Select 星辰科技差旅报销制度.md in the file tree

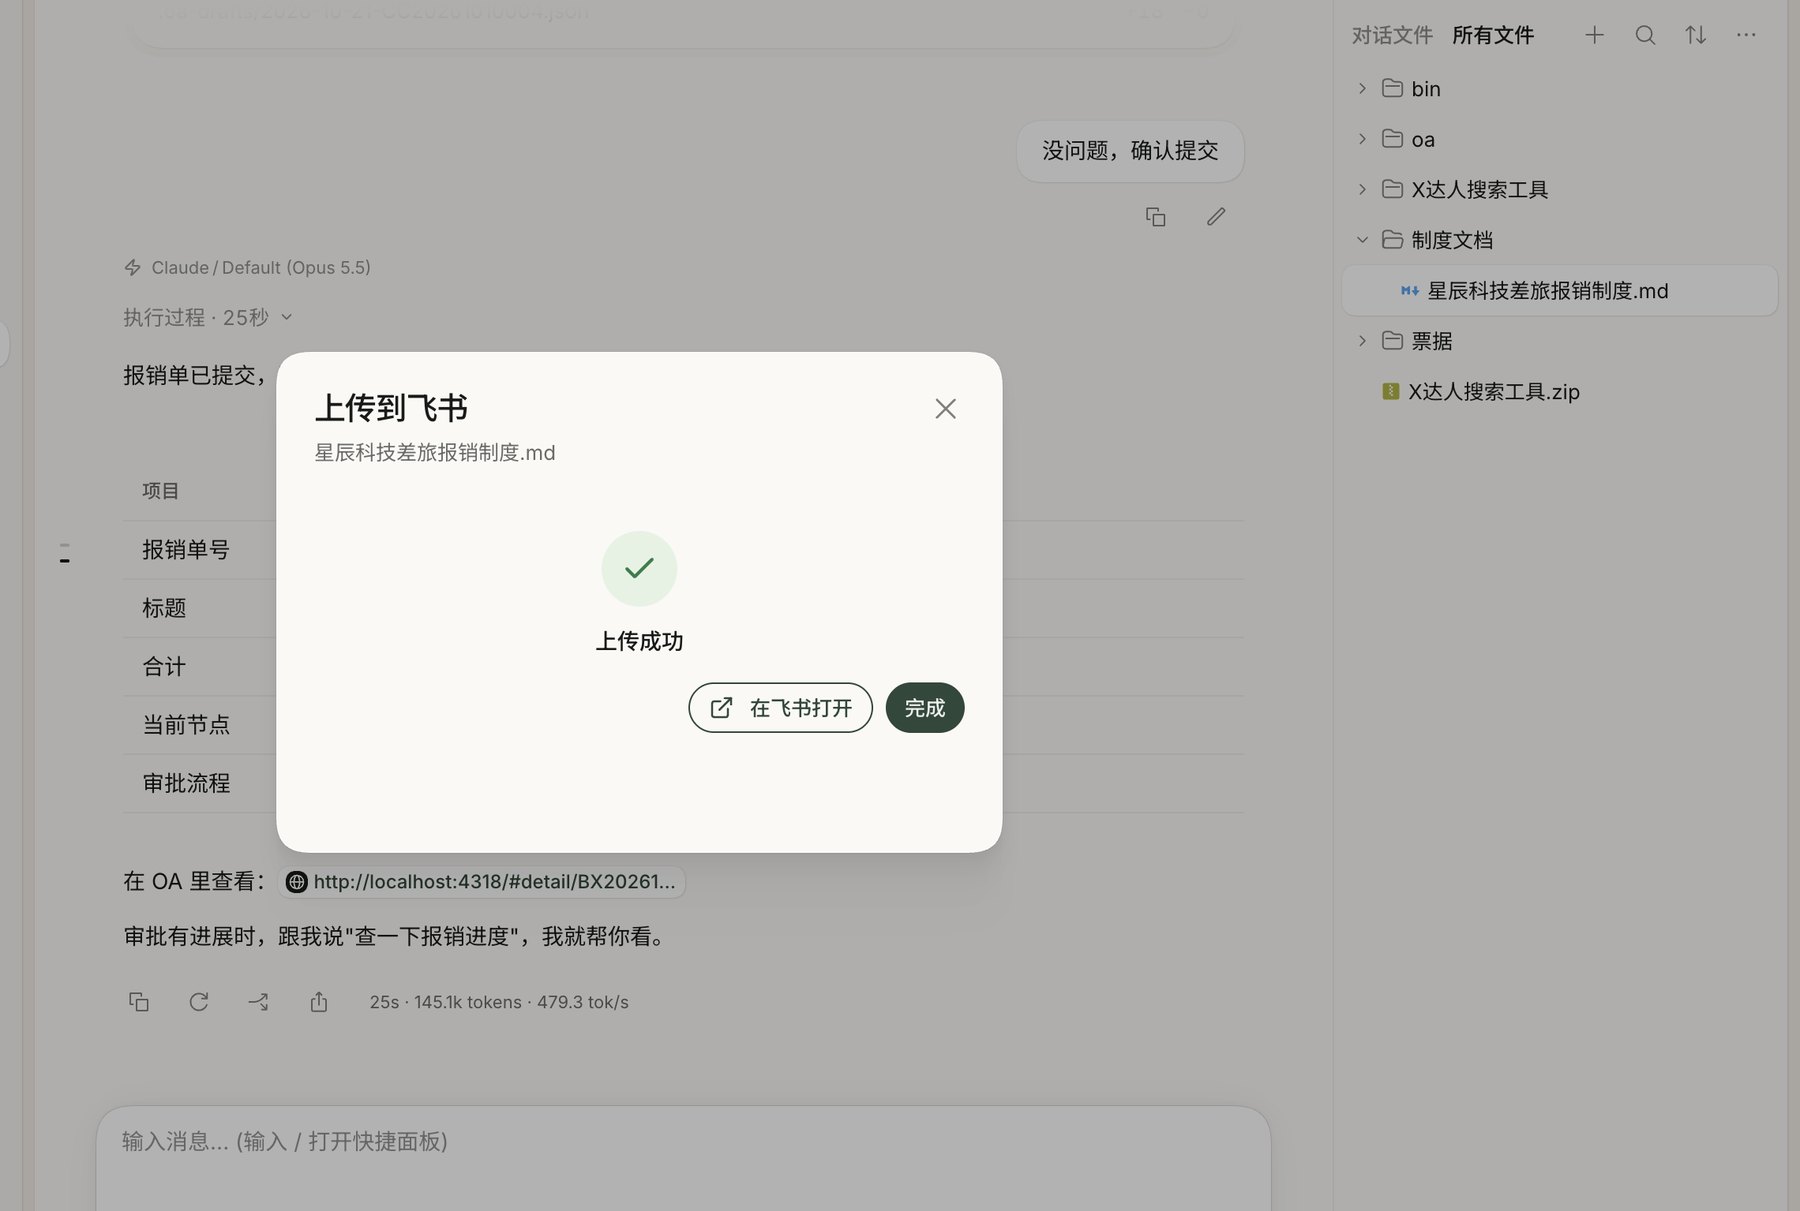click(x=1559, y=290)
